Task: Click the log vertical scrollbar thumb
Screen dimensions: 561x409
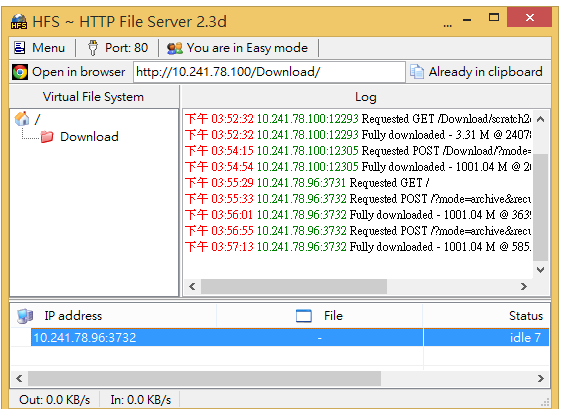Action: 541,208
